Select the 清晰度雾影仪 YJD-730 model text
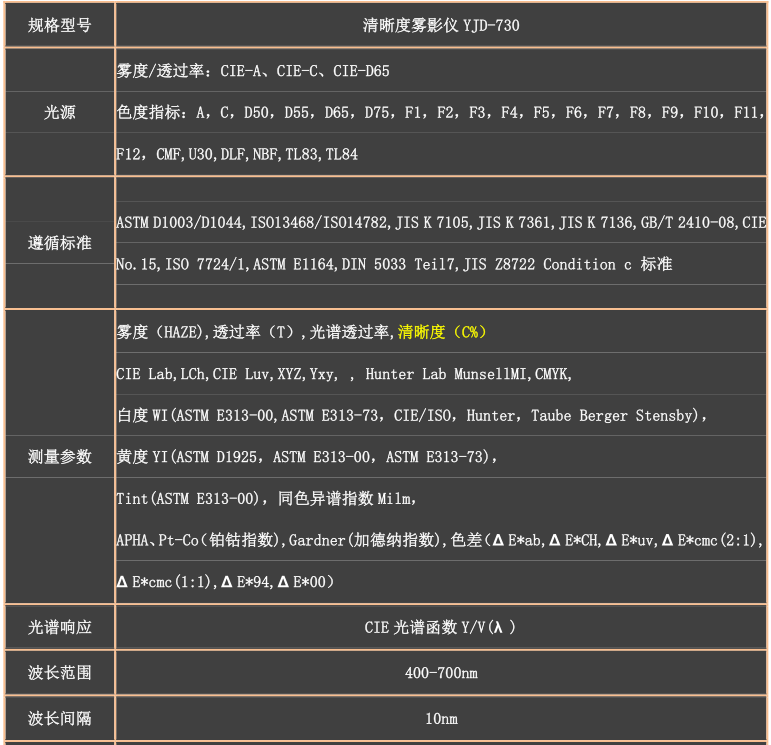This screenshot has width=771, height=745. coord(441,26)
